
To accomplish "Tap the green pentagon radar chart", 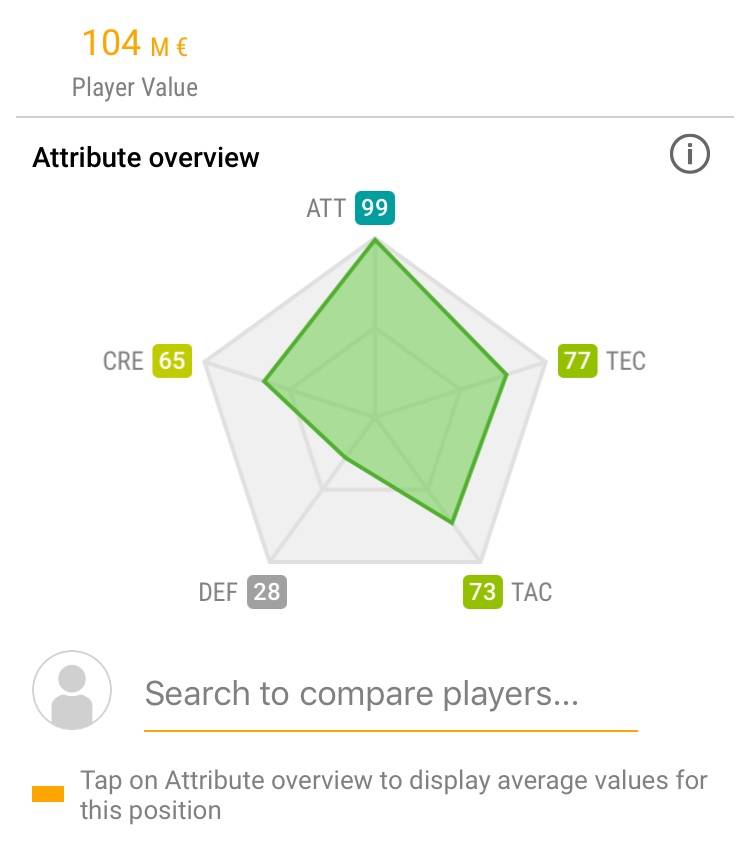I will pyautogui.click(x=386, y=381).
